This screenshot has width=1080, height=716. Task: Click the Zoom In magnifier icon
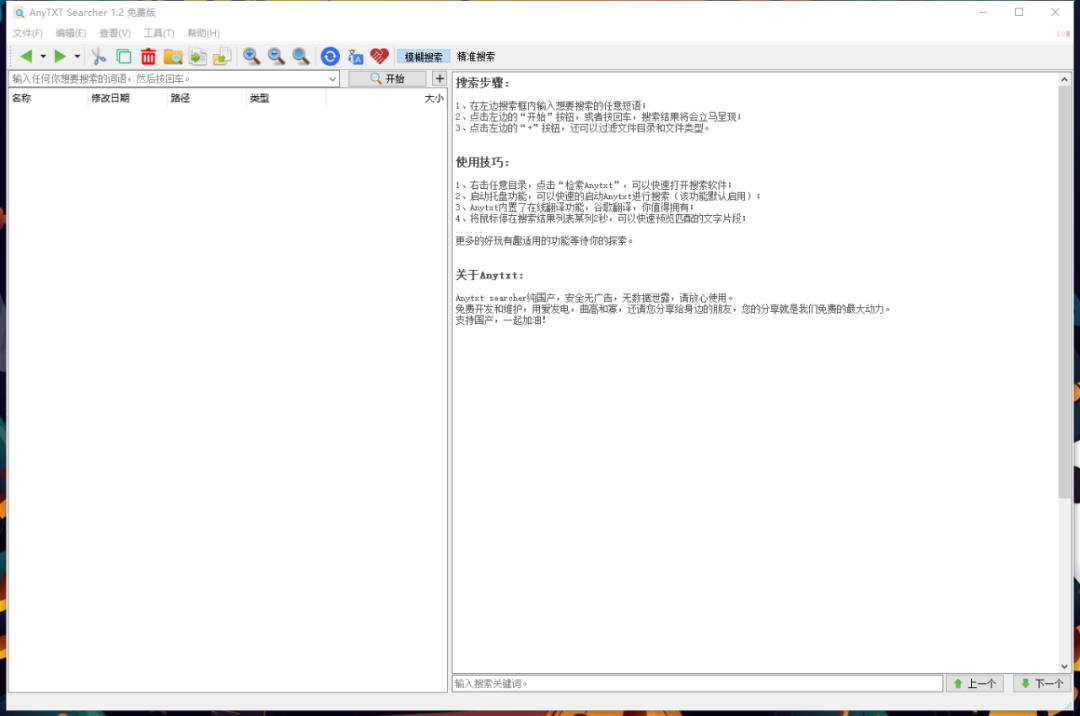coord(251,56)
